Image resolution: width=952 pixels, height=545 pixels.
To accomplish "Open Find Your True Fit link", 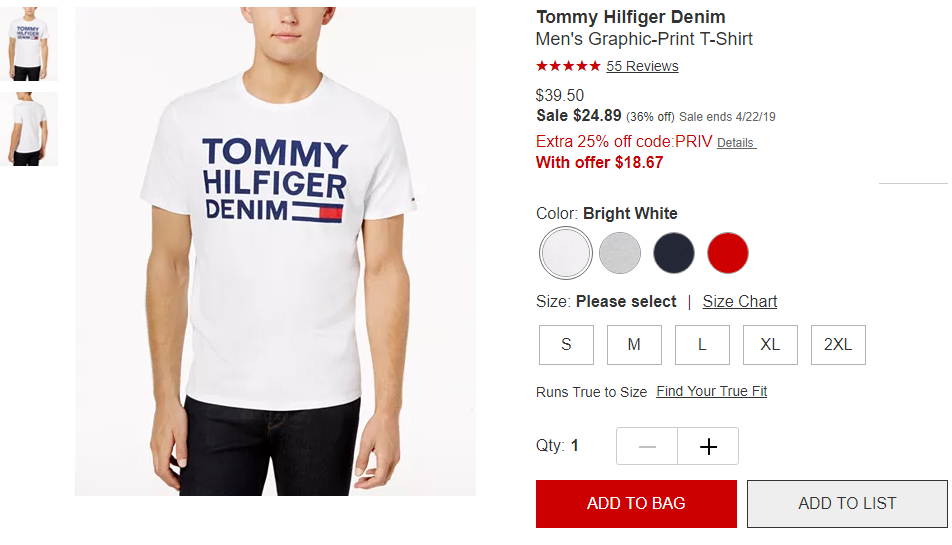I will [x=712, y=391].
